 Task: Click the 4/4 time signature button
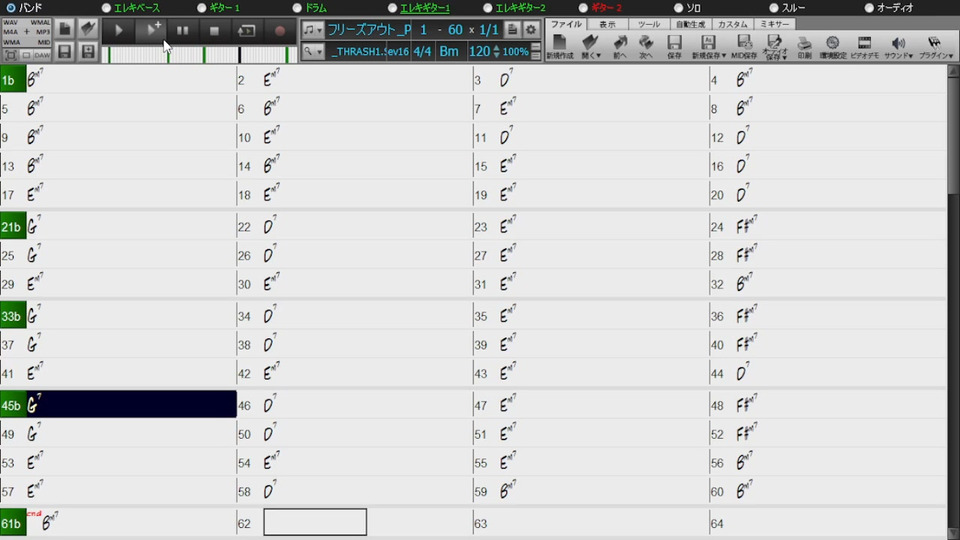coord(422,51)
